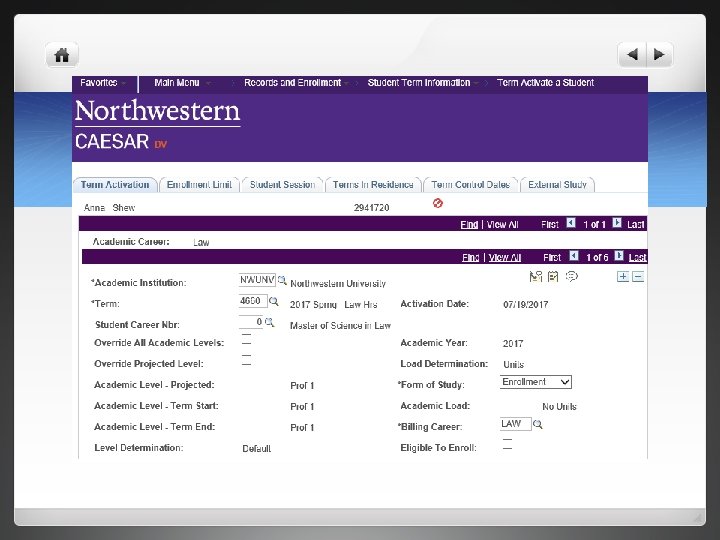Click Master of Science in Law text
Image resolution: width=720 pixels, height=540 pixels.
click(x=340, y=326)
